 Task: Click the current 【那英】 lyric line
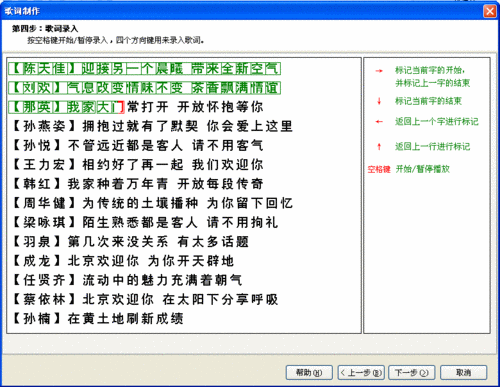(136, 107)
